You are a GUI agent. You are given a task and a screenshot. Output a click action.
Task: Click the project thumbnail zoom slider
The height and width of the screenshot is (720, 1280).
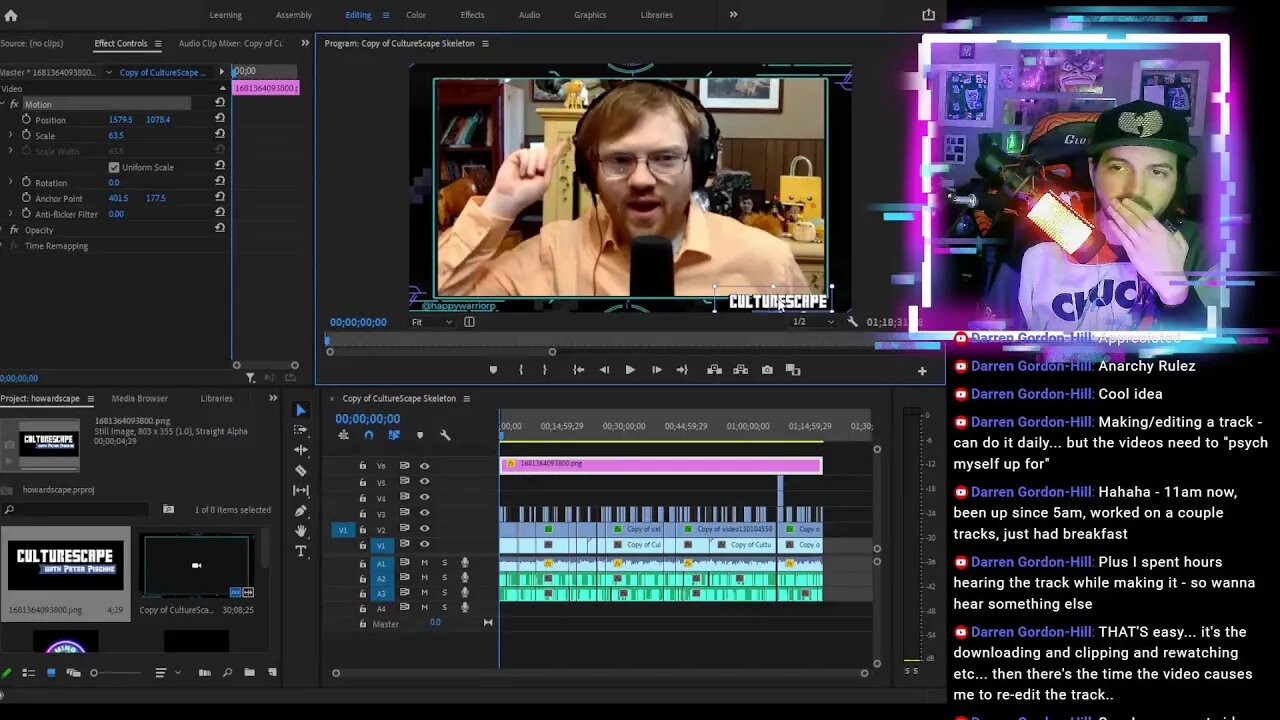pyautogui.click(x=94, y=673)
